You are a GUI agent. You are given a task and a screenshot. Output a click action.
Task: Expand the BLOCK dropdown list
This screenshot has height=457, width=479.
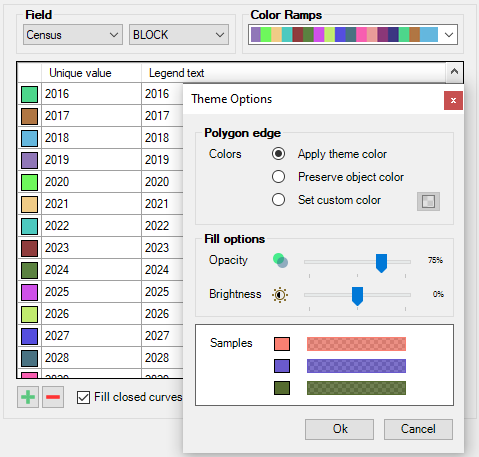179,35
